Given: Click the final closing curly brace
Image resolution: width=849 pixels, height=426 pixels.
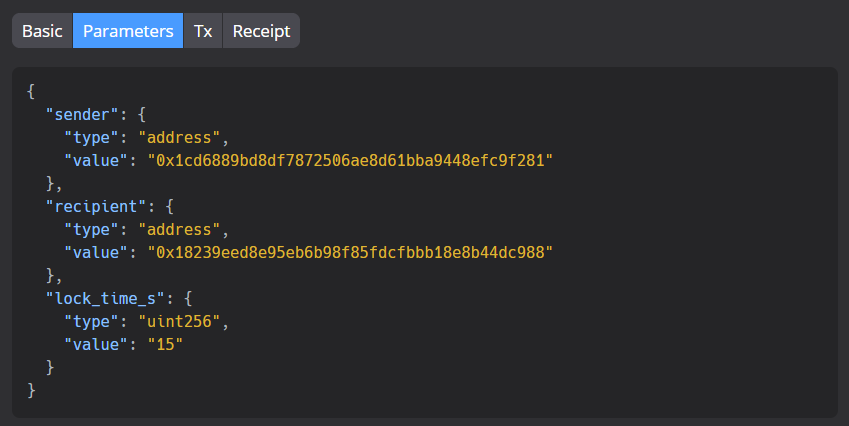Looking at the screenshot, I should click(x=31, y=390).
